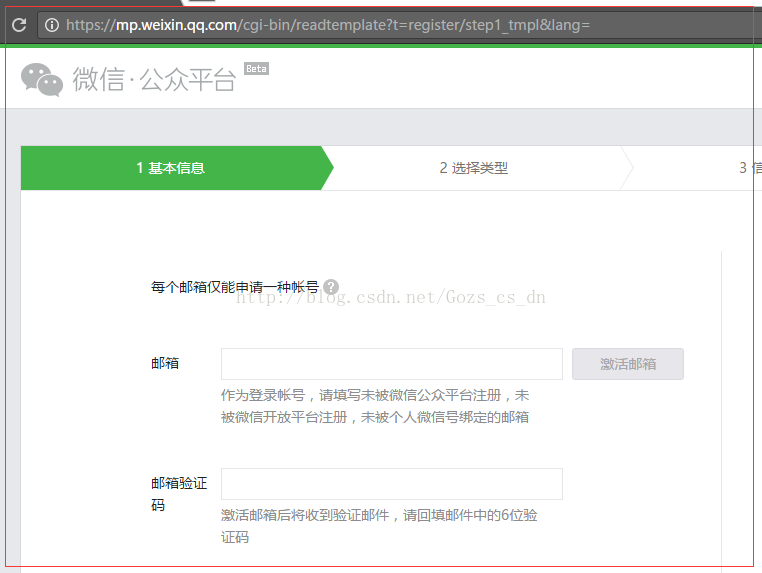Select the address bar URL mp.weixin.qq.com
The image size is (762, 573).
point(176,25)
